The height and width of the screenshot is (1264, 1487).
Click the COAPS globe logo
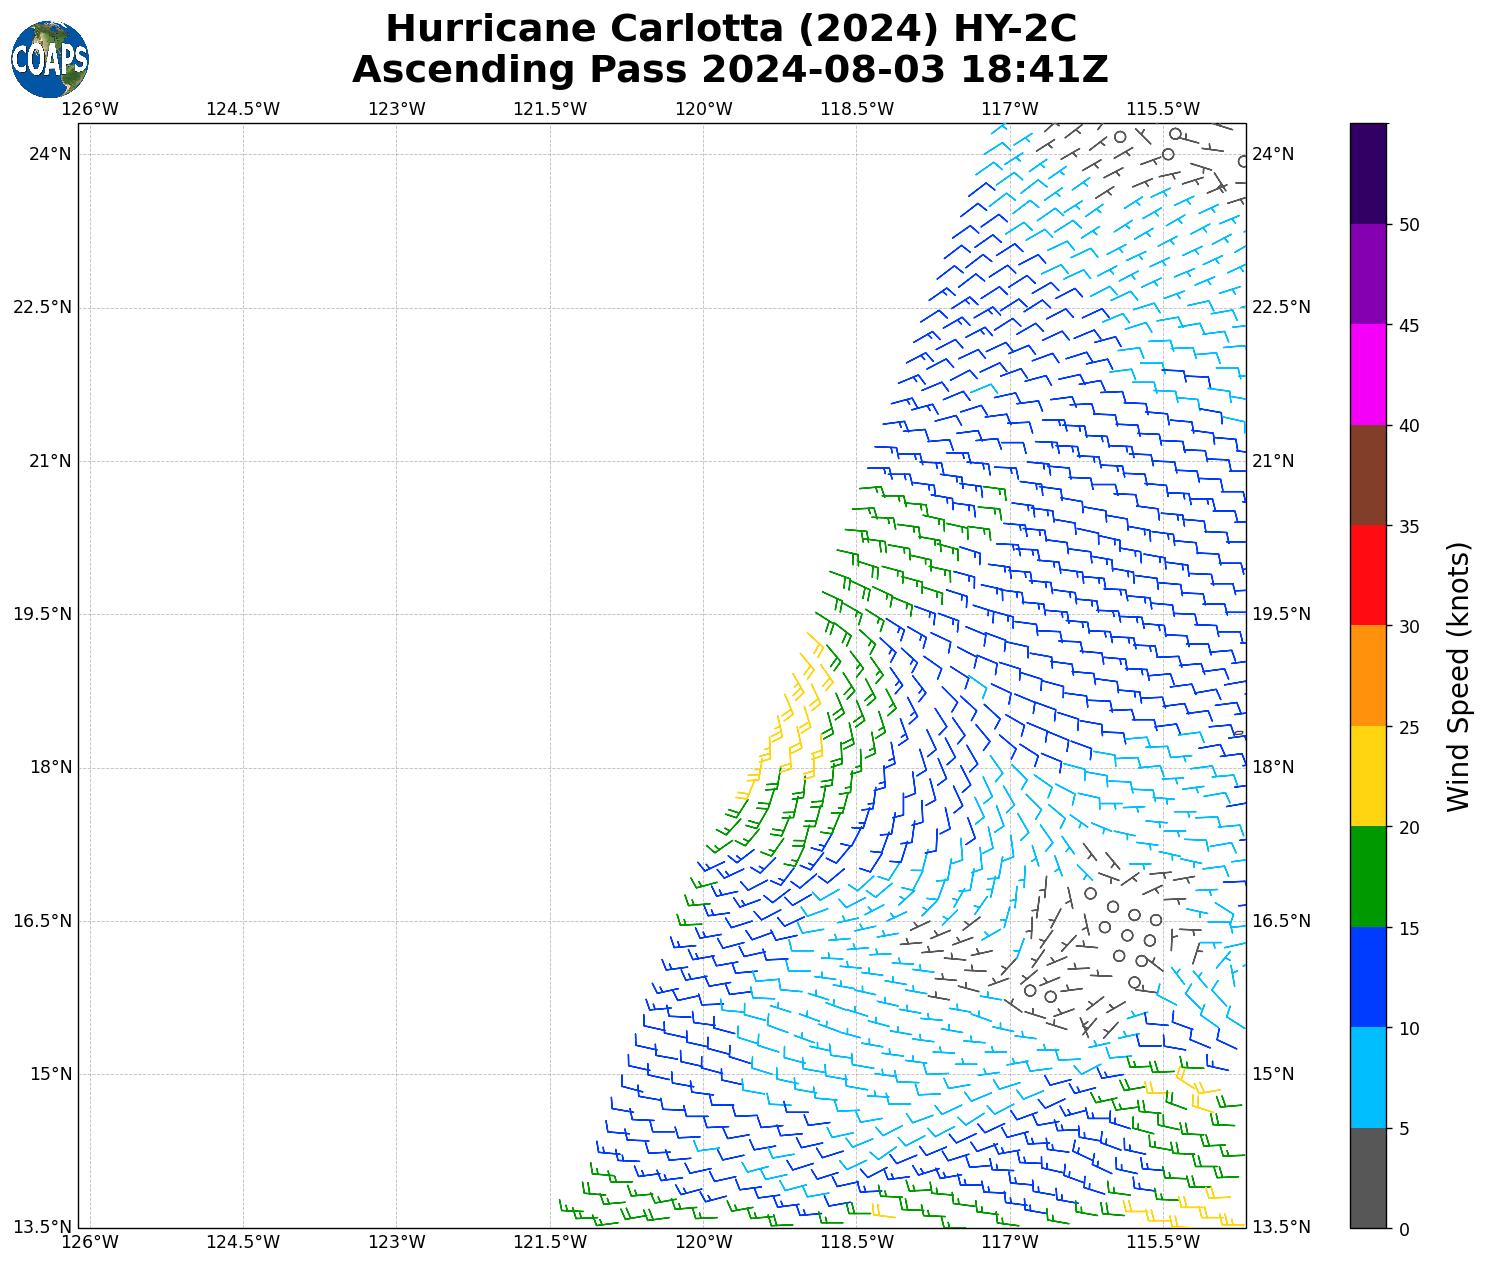(50, 59)
